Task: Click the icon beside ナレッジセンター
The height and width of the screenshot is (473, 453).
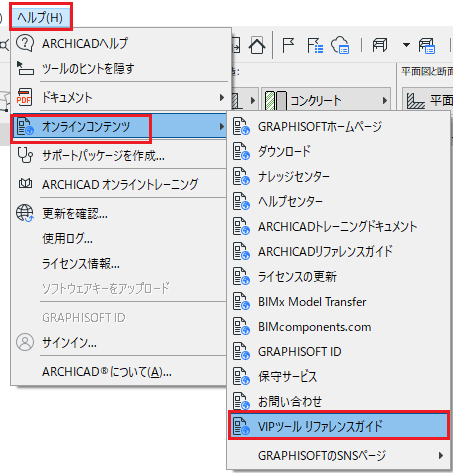Action: click(241, 176)
